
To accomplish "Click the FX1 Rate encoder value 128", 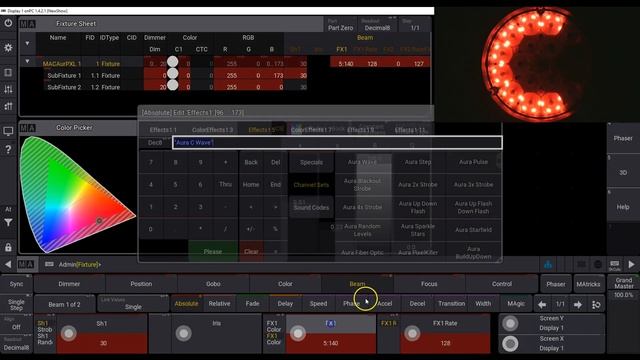I will click(x=445, y=343).
